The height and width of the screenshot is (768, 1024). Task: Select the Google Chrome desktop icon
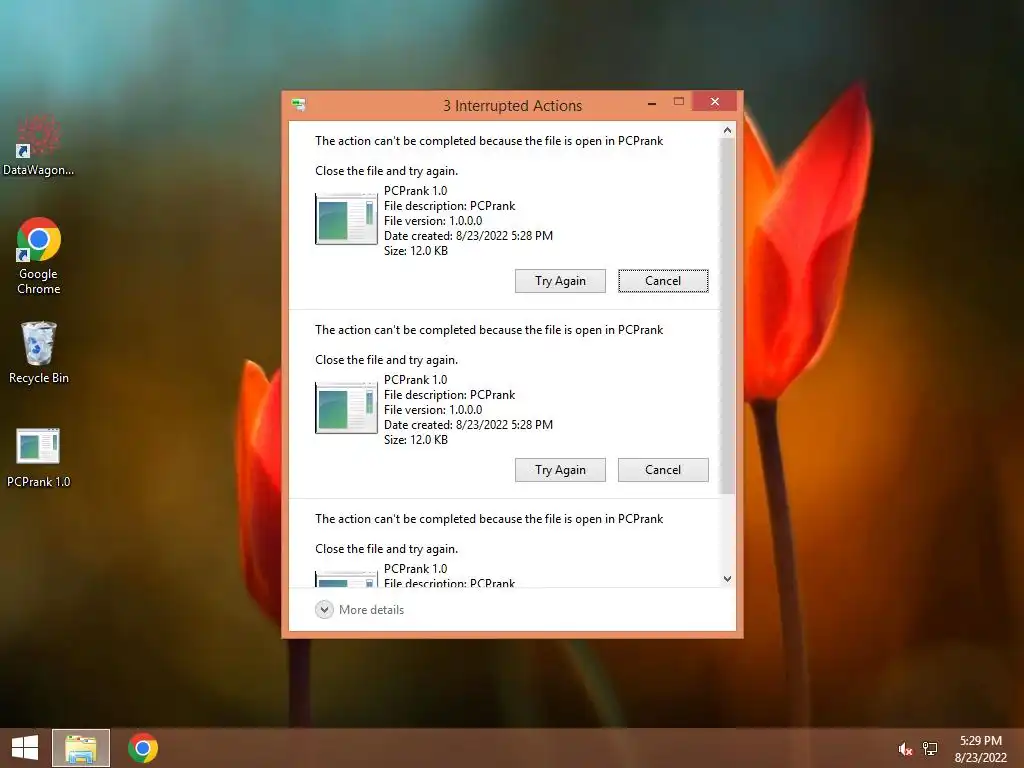click(39, 256)
